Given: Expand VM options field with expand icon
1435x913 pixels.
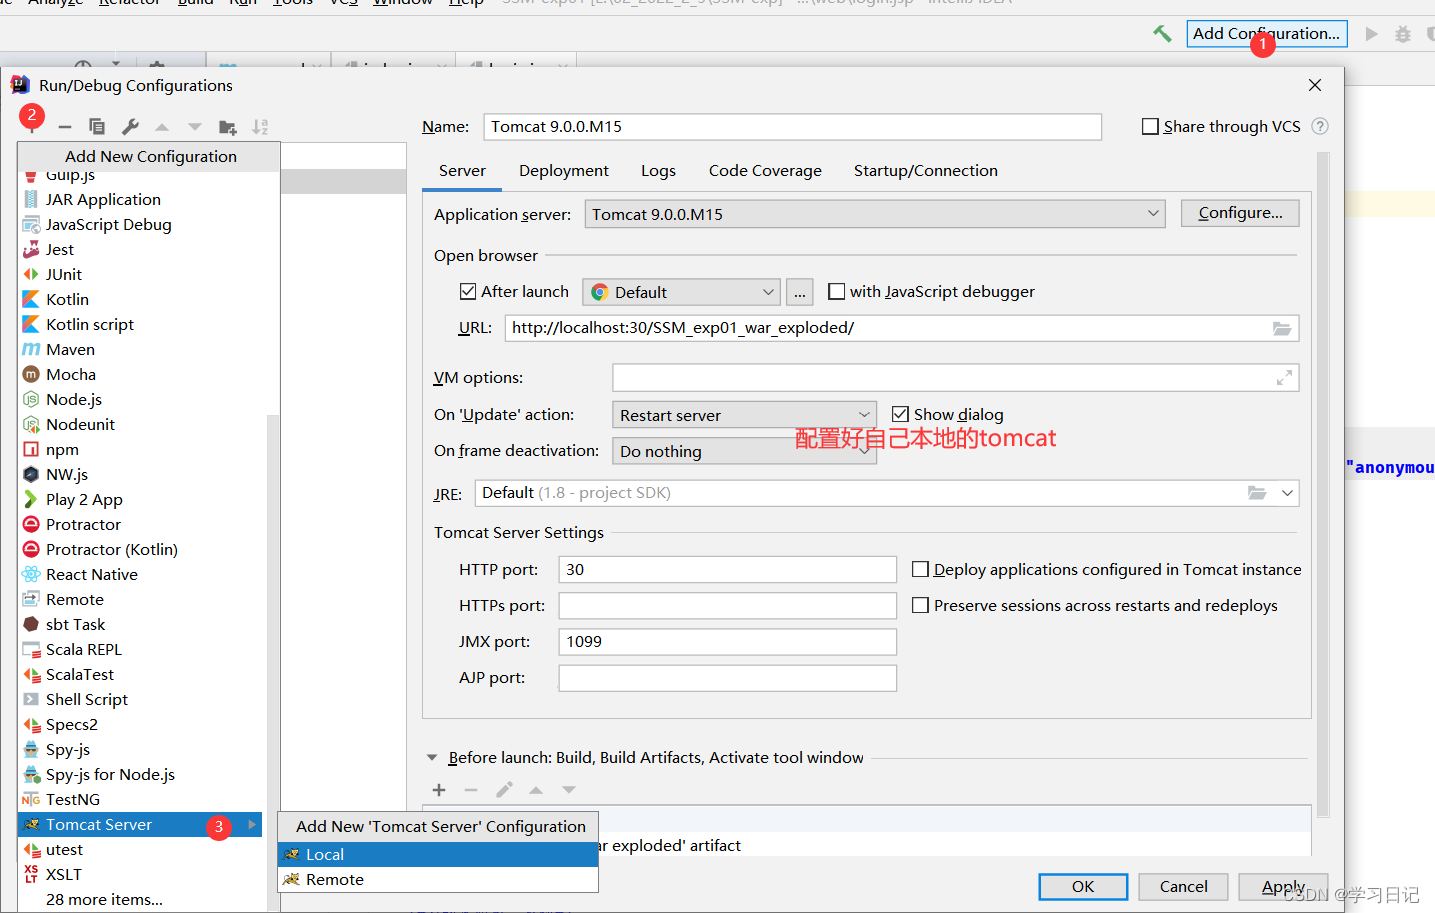Looking at the screenshot, I should tap(1284, 378).
